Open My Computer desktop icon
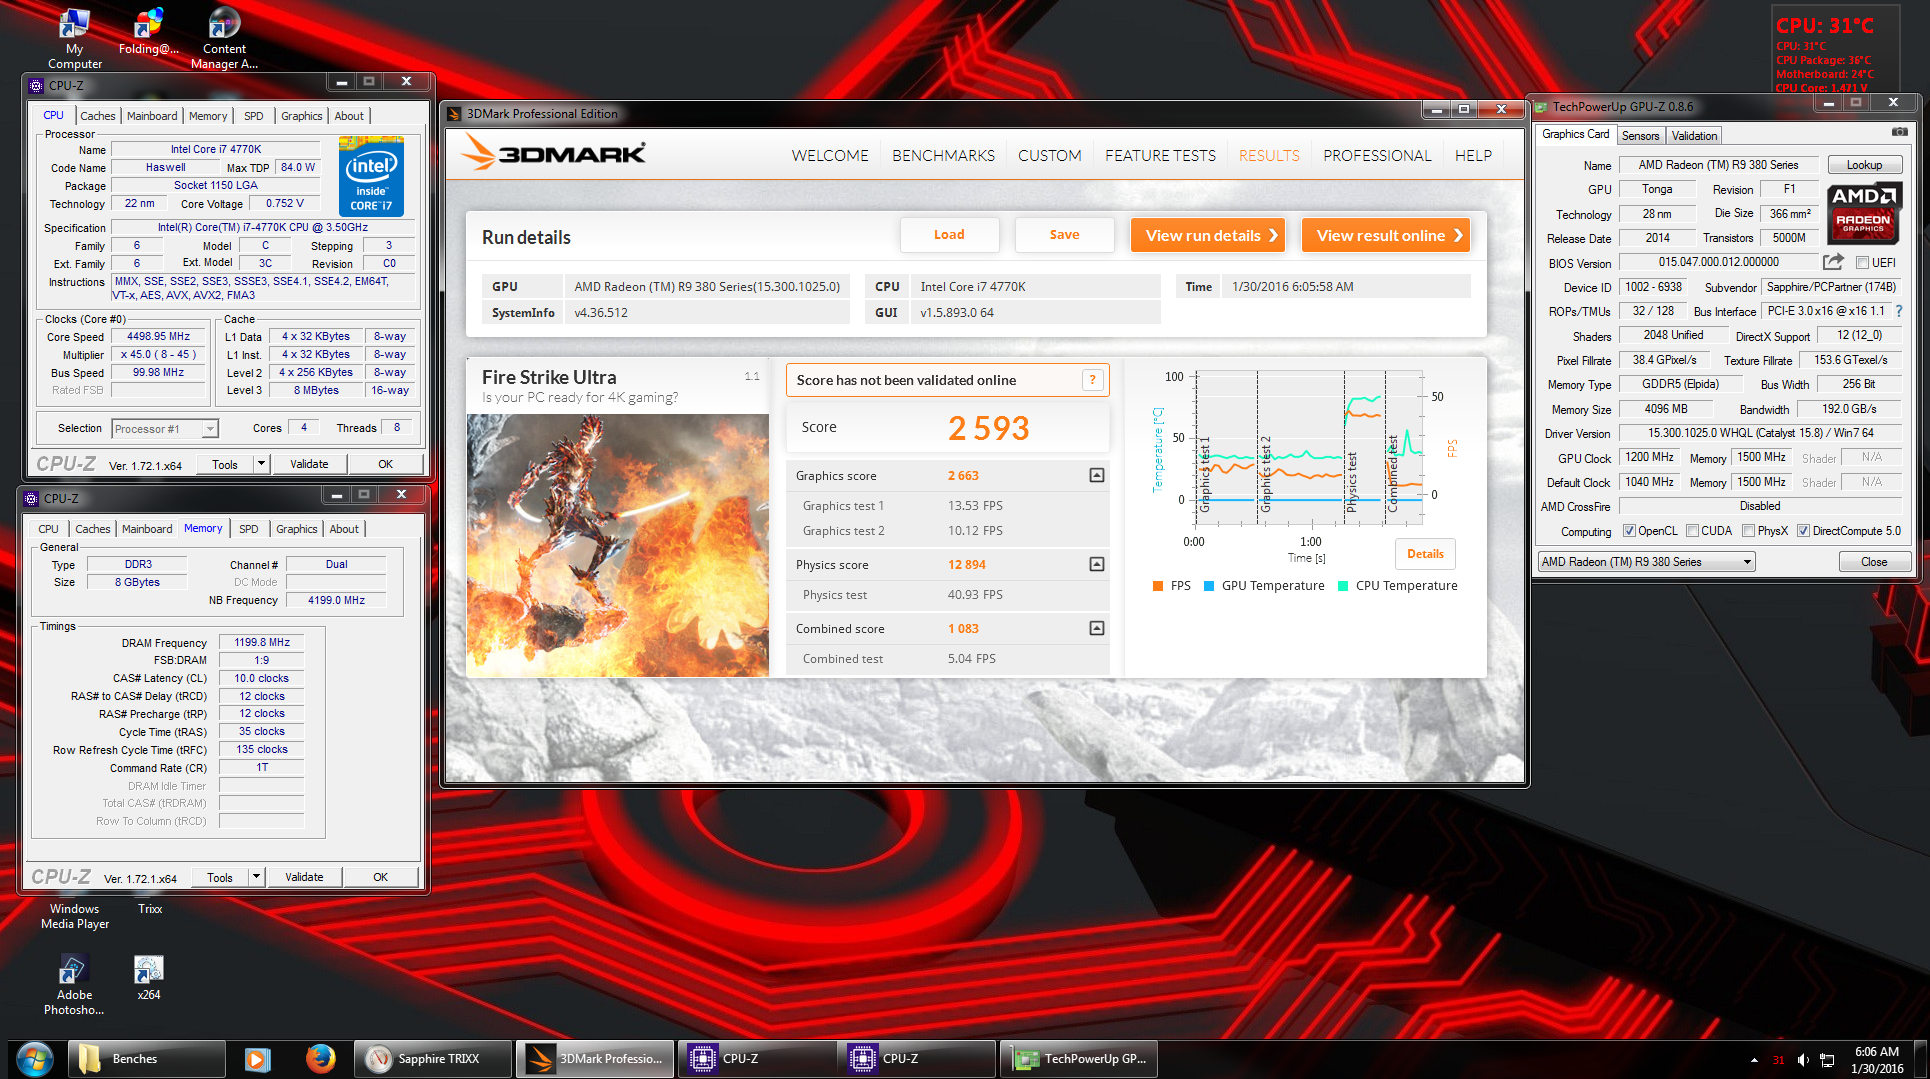 click(75, 38)
